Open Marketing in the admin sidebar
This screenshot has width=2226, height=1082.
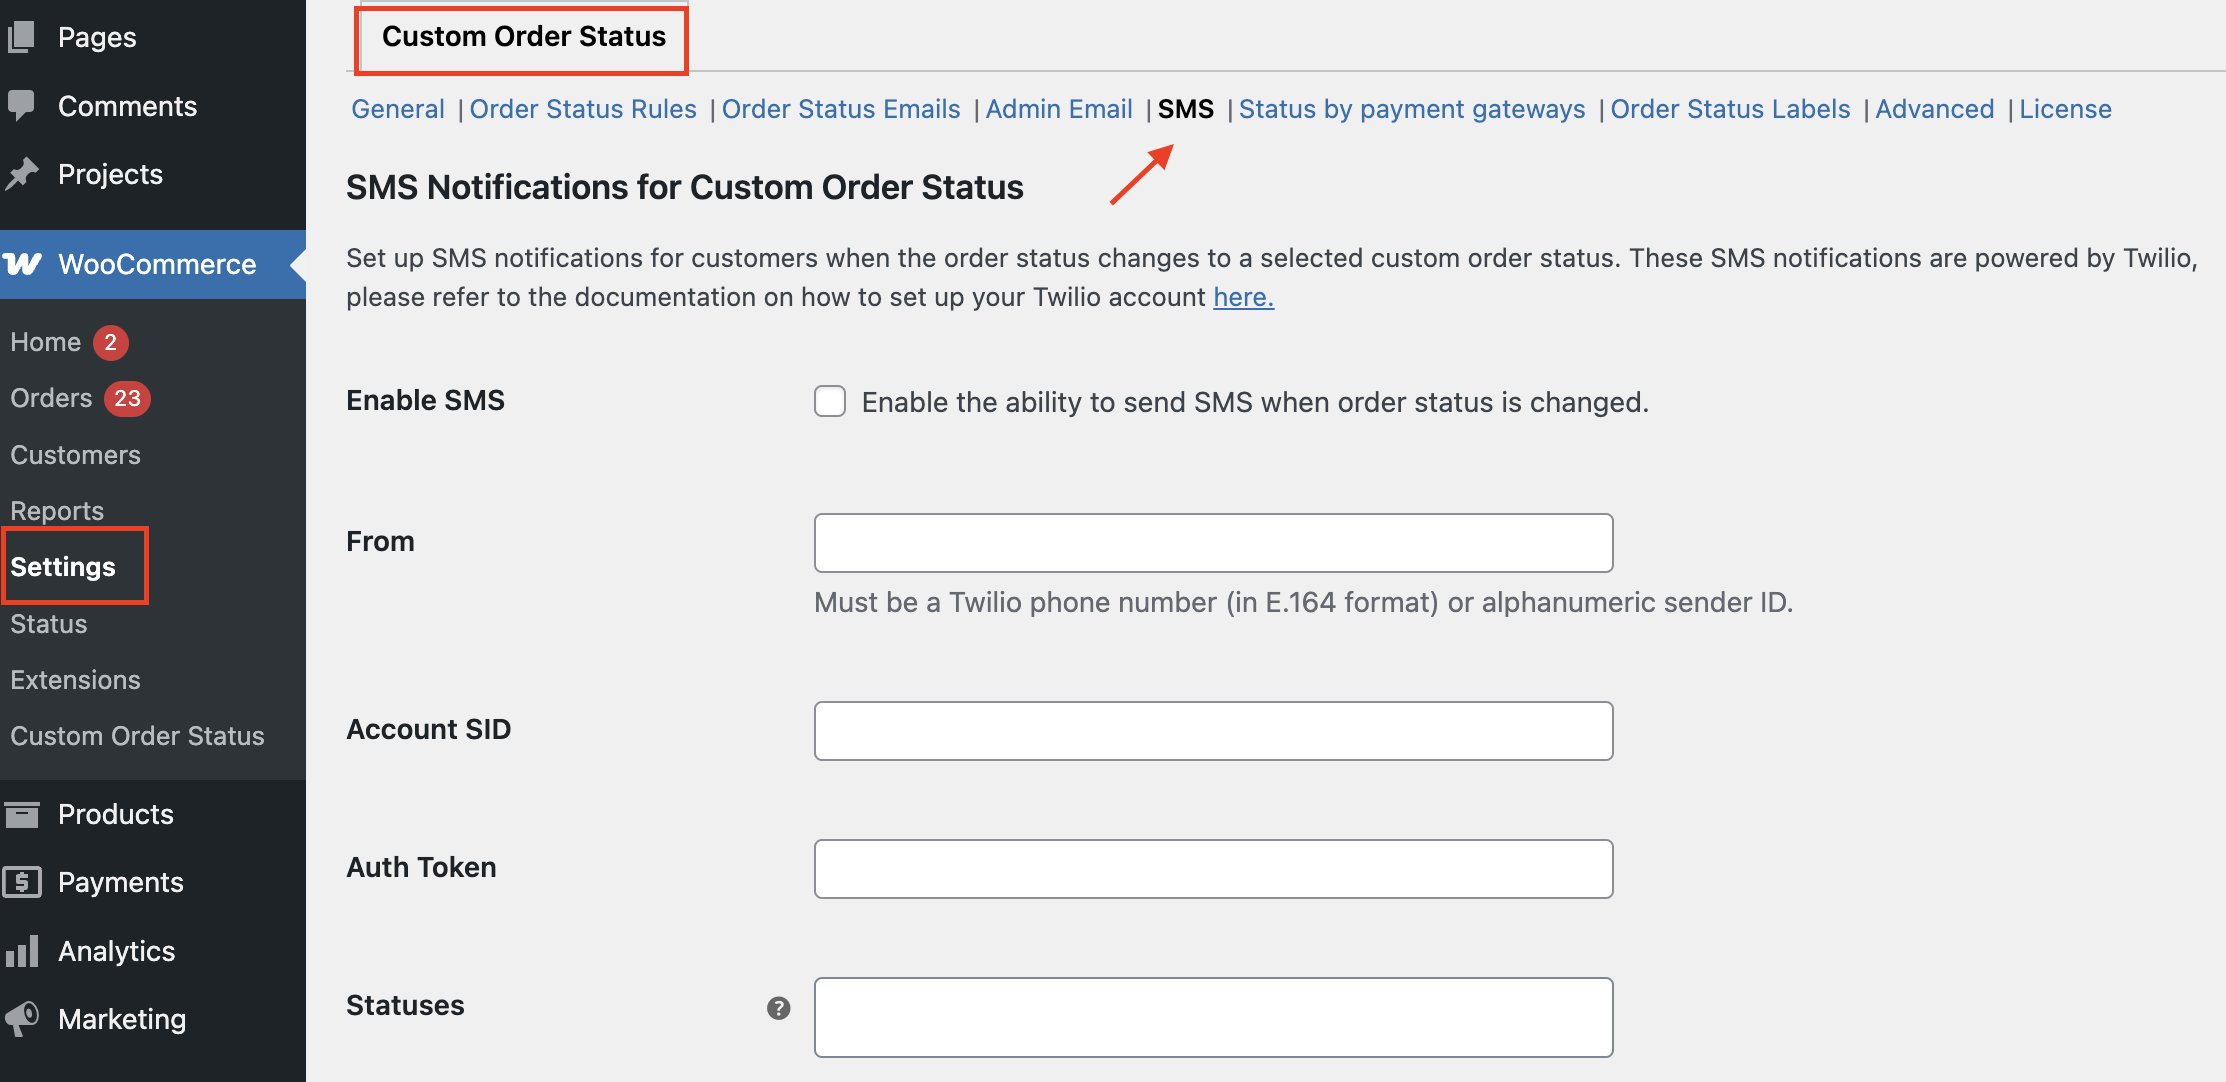point(122,1019)
